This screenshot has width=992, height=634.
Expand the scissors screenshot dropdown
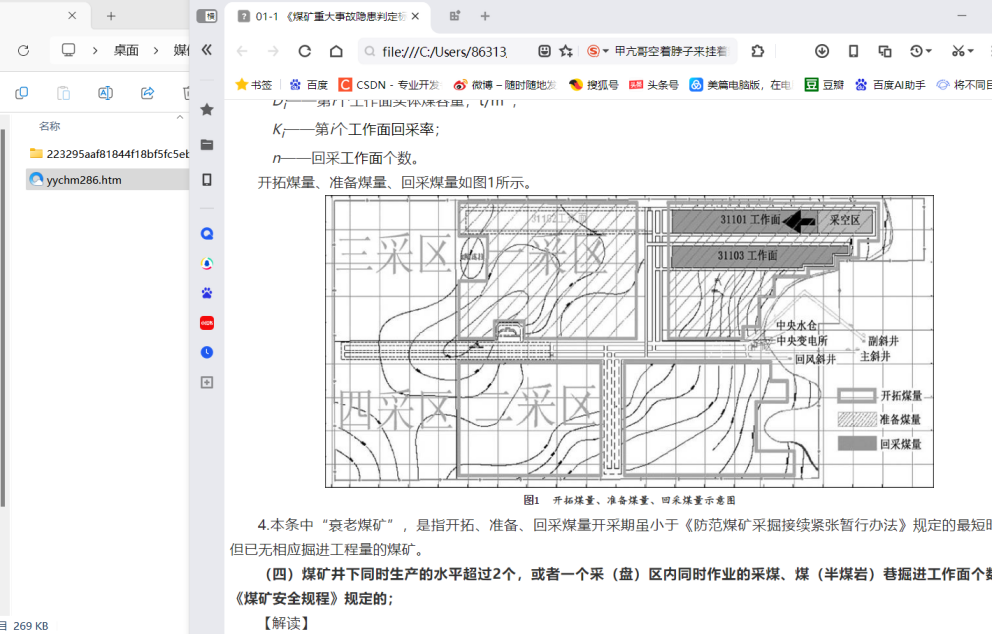(971, 51)
